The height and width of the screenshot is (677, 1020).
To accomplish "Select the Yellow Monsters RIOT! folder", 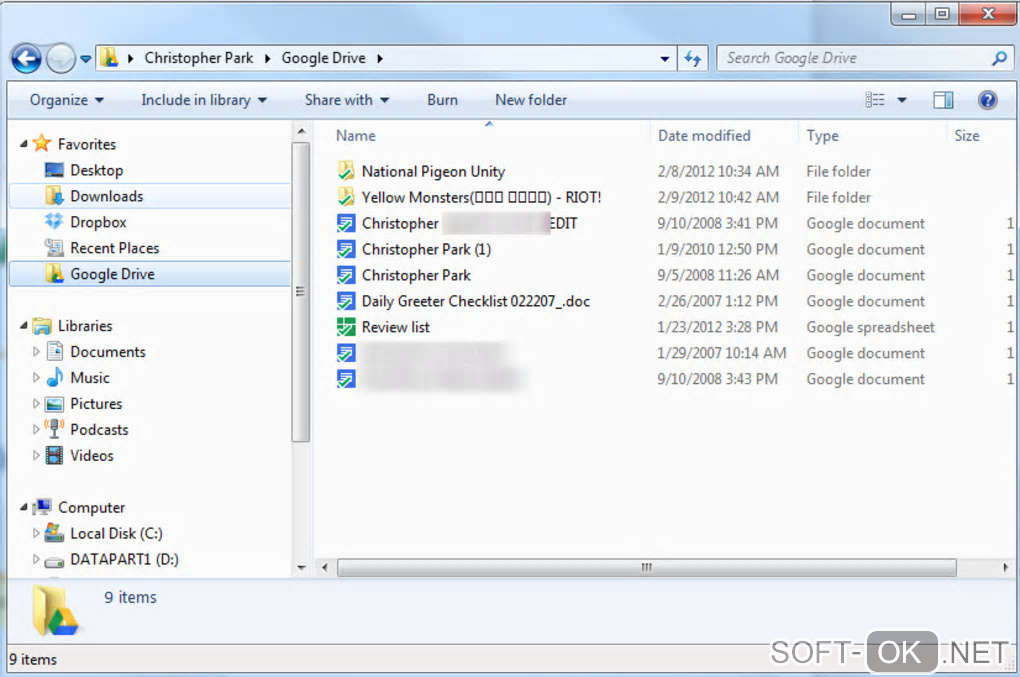I will tap(469, 197).
